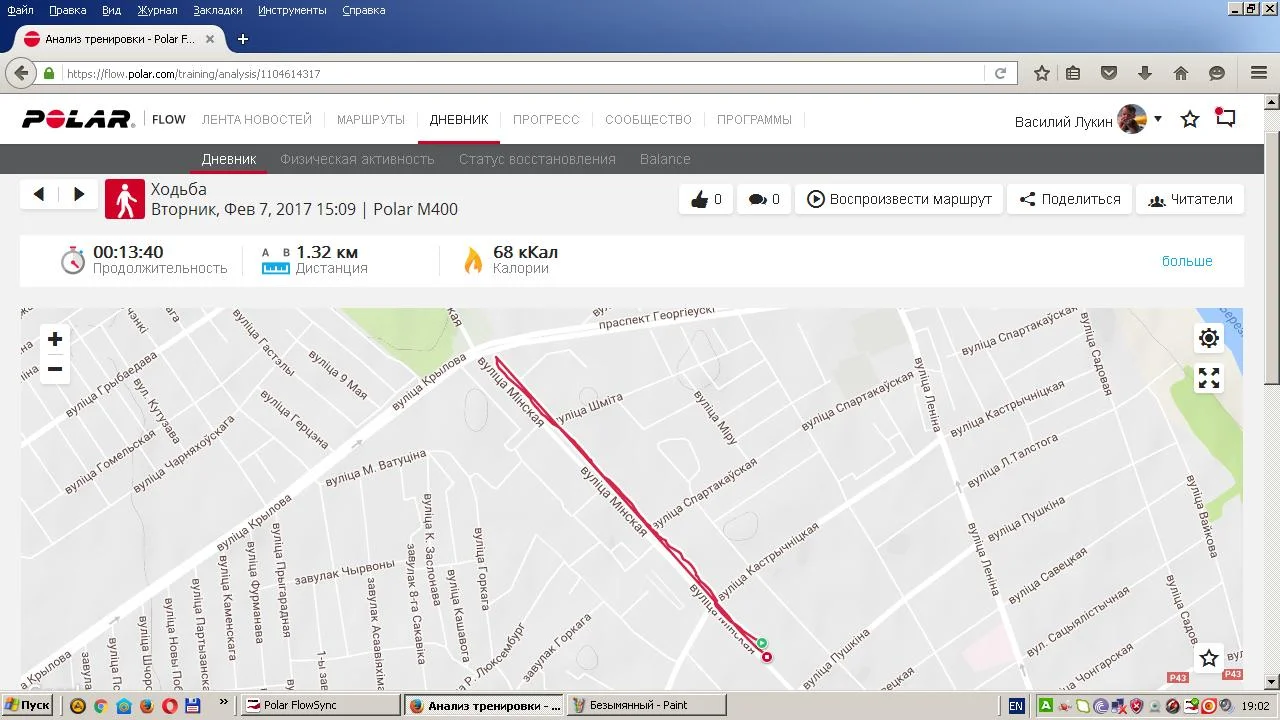Click the green route start marker
Image resolution: width=1280 pixels, height=720 pixels.
762,643
